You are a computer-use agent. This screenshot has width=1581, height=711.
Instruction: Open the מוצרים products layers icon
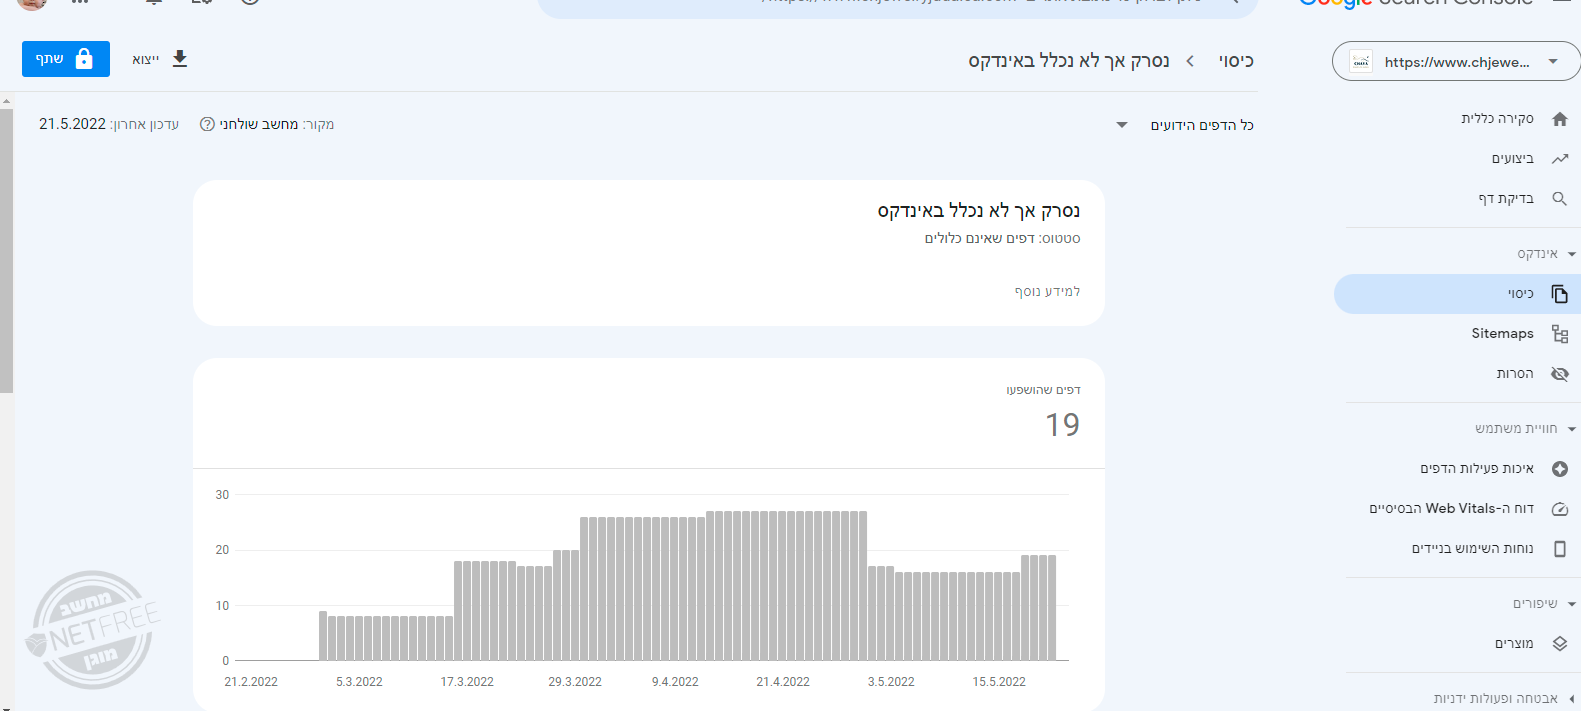click(1559, 644)
